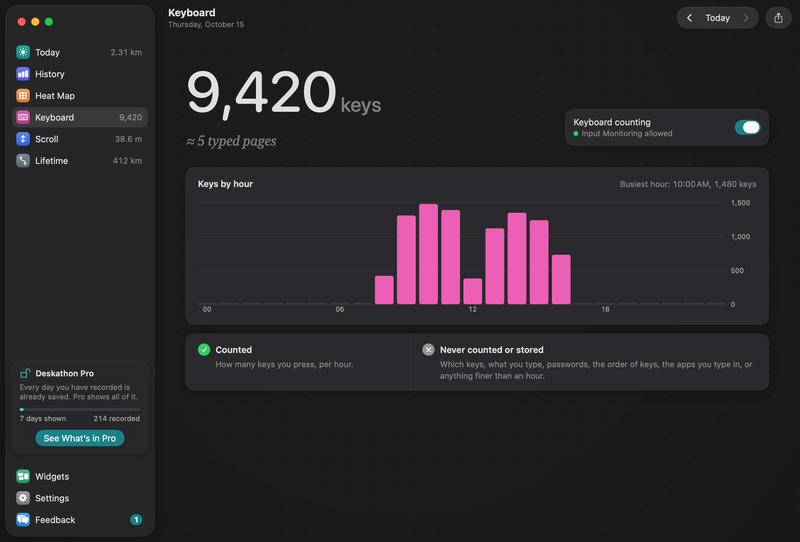Click the 'Busiest hour: 10:00 AM, 1,480 keys' text

688,184
